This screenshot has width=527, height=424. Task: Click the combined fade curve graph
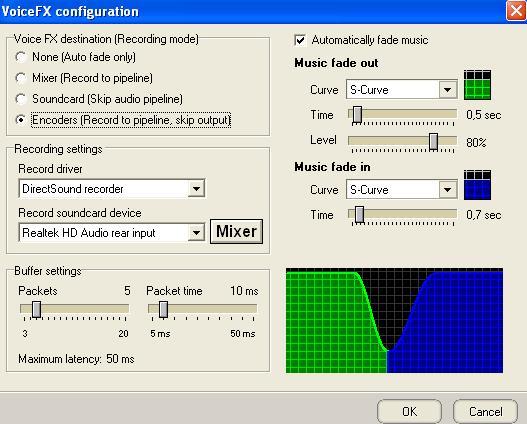point(394,321)
